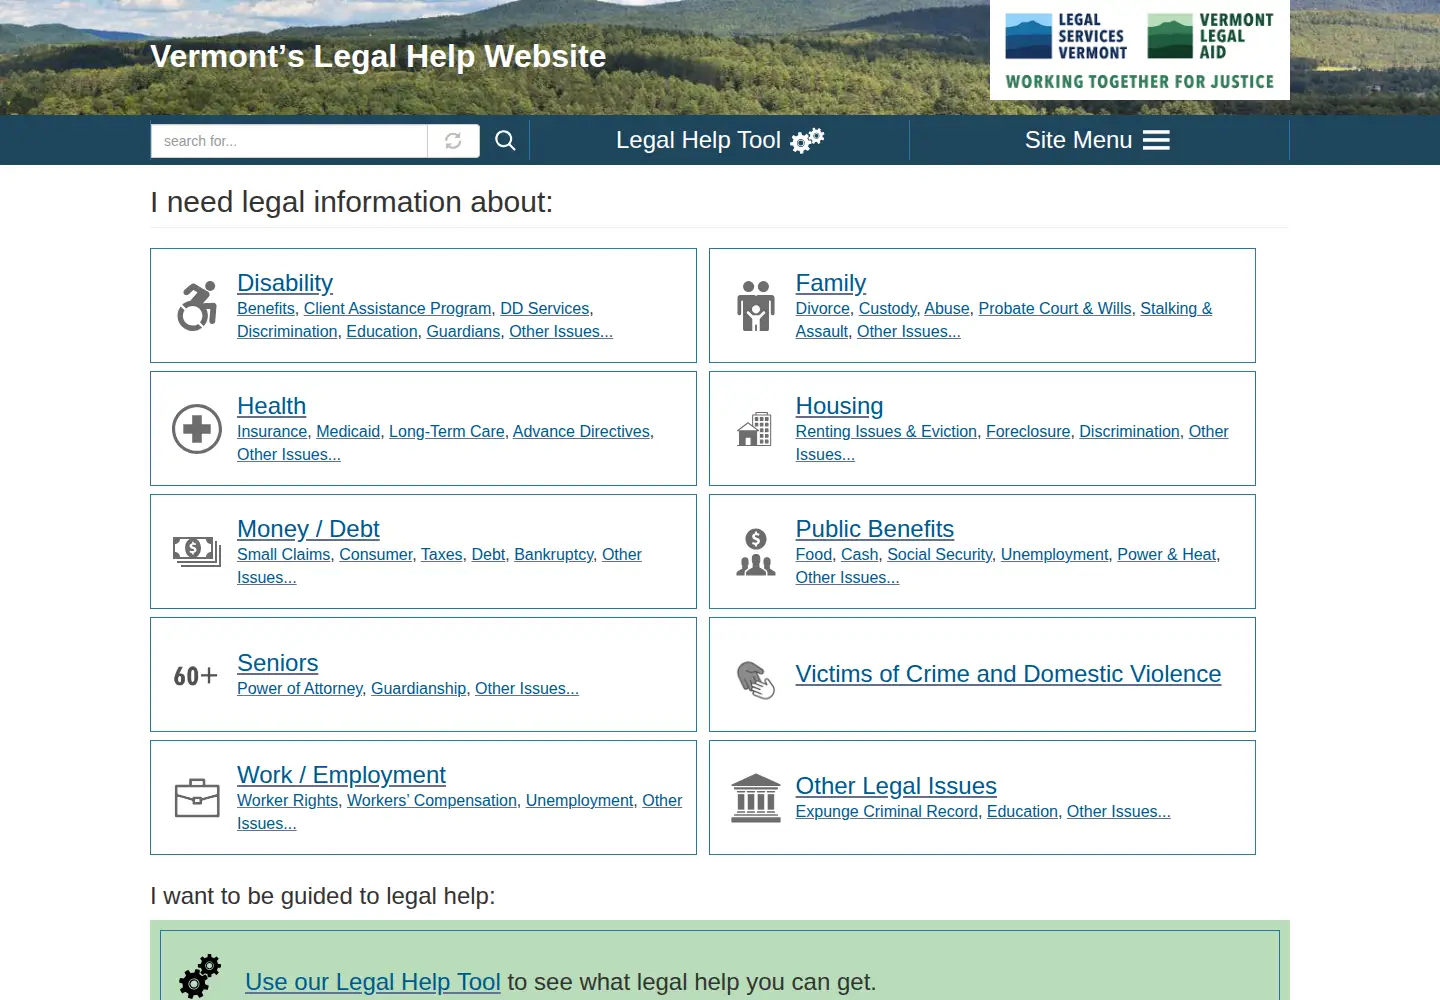Click the Health medical cross icon
Viewport: 1440px width, 1000px height.
pyautogui.click(x=197, y=429)
